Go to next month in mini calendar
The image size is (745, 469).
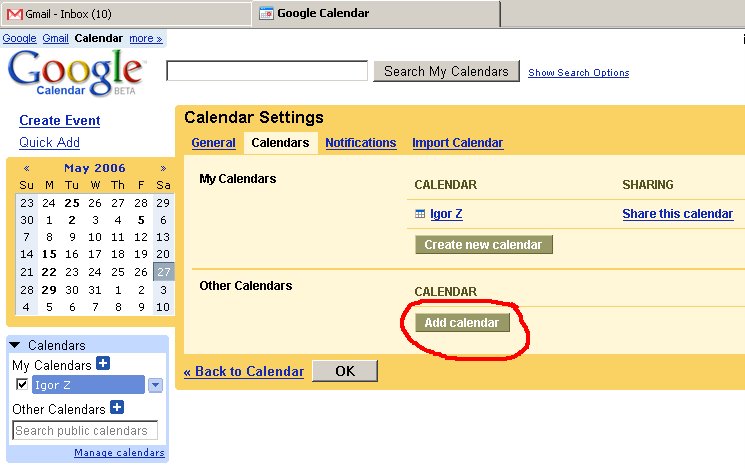(163, 168)
